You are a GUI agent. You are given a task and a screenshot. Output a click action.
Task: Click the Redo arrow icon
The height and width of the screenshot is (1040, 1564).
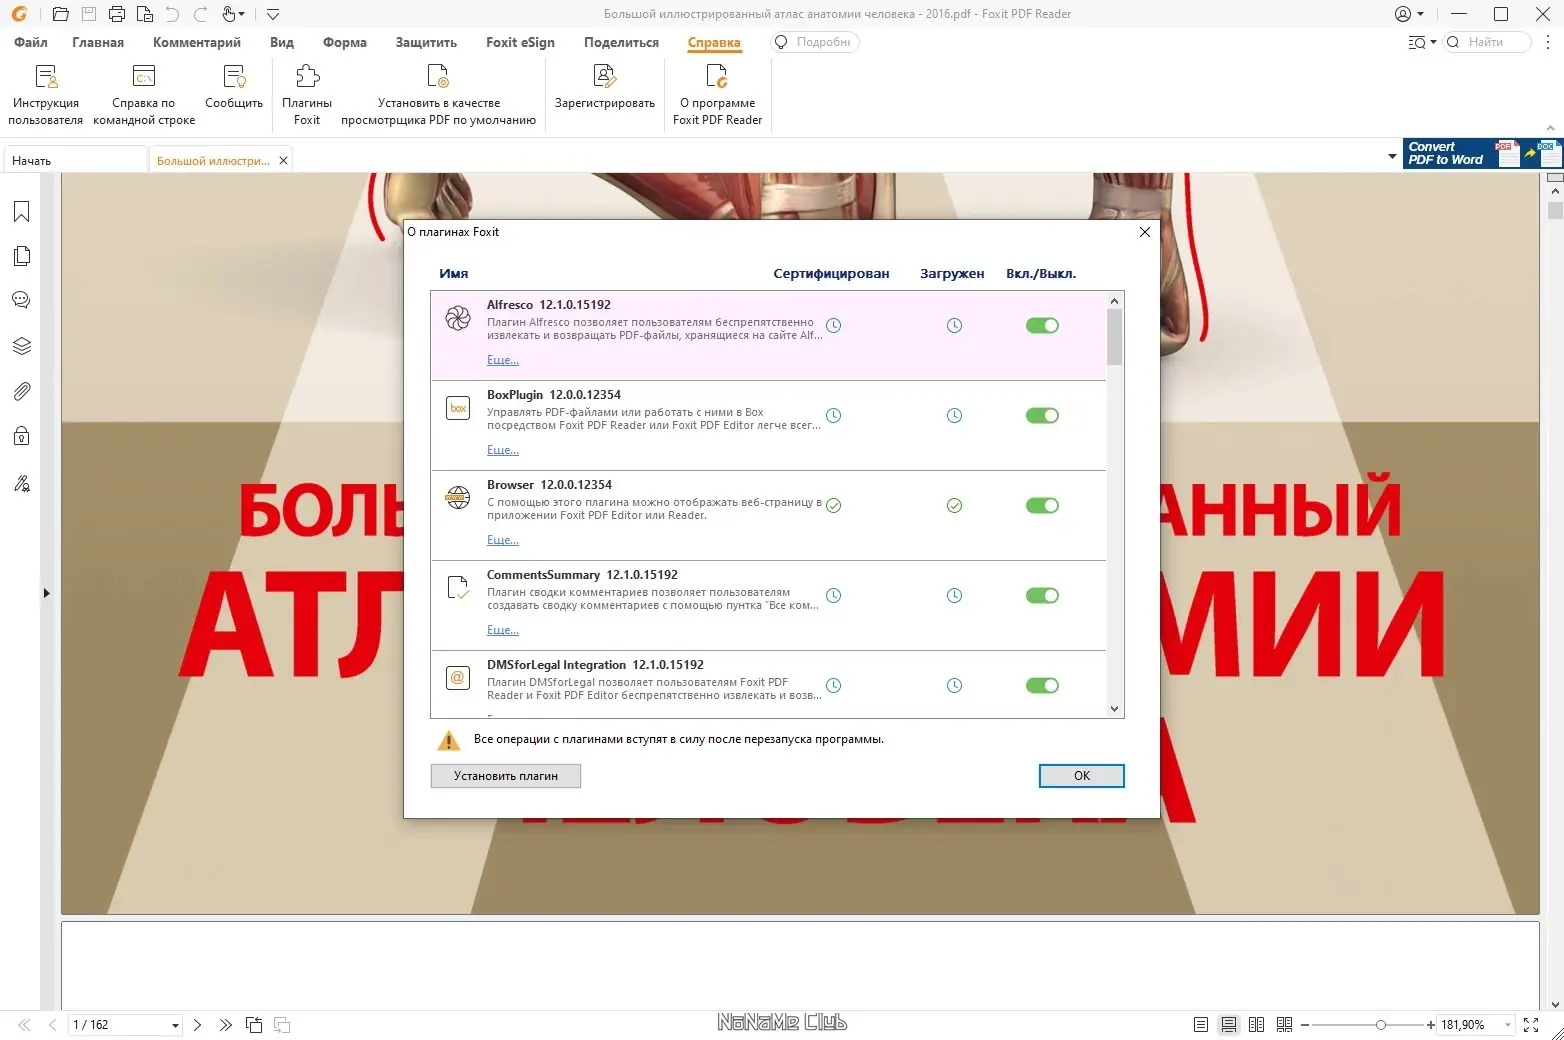click(200, 14)
